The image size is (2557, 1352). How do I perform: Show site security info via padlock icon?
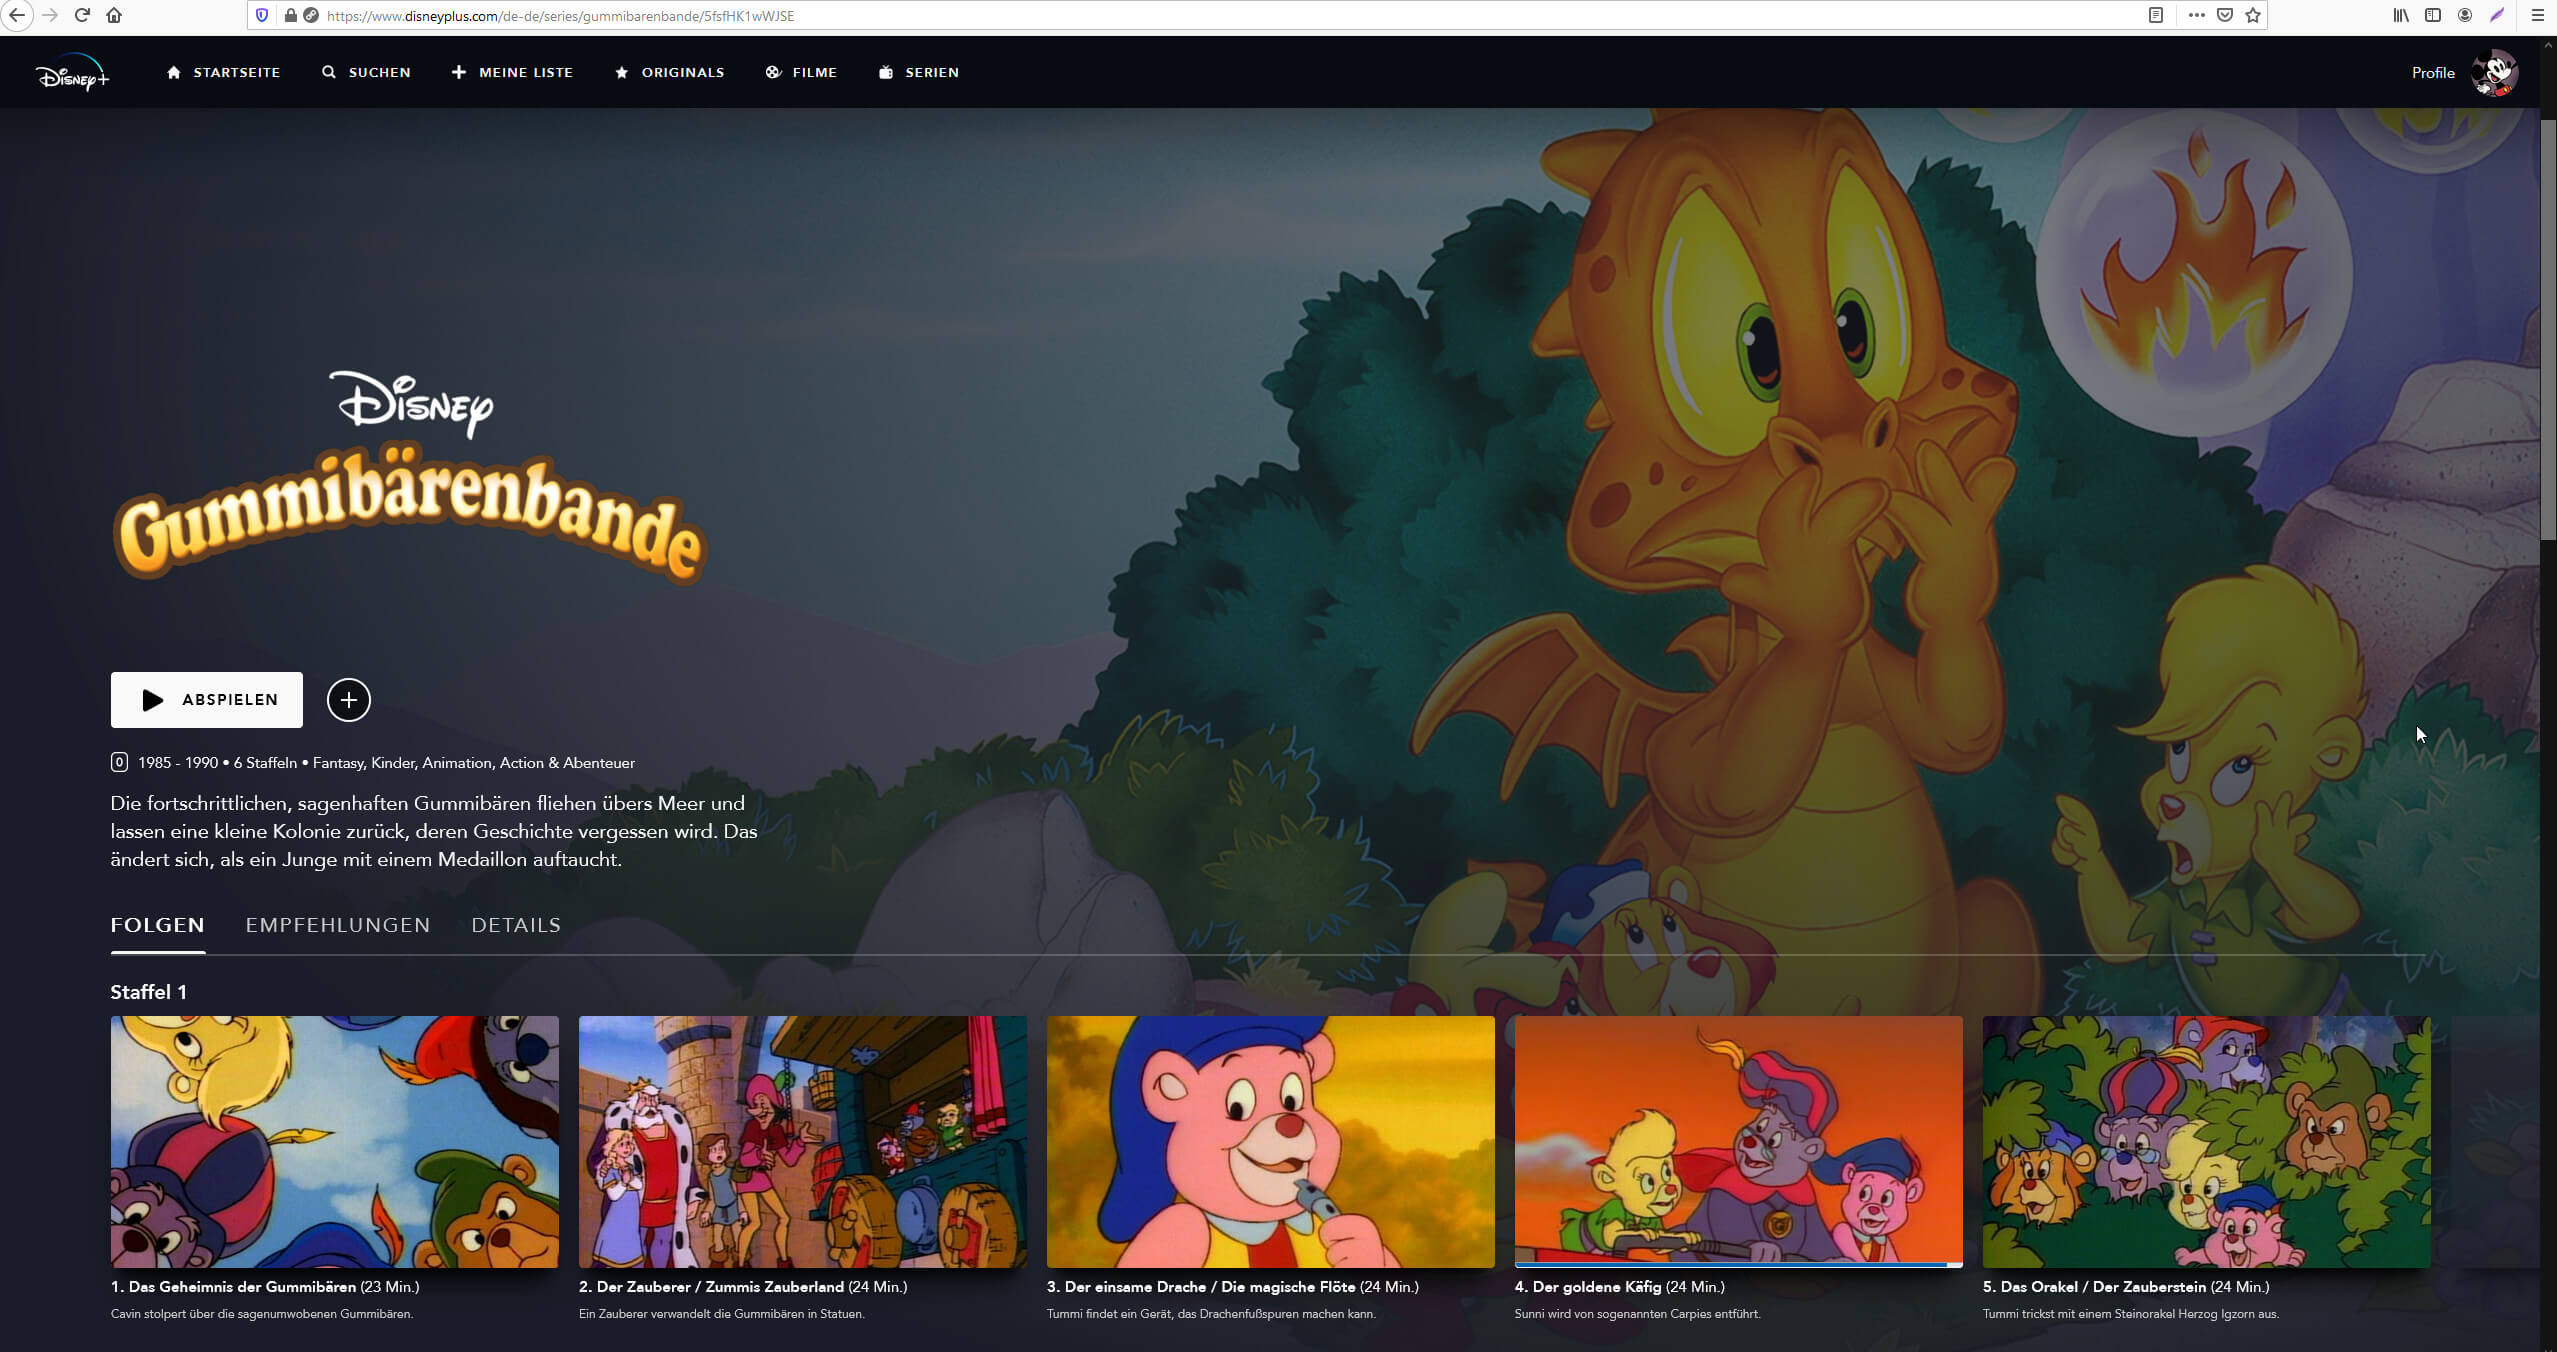290,15
